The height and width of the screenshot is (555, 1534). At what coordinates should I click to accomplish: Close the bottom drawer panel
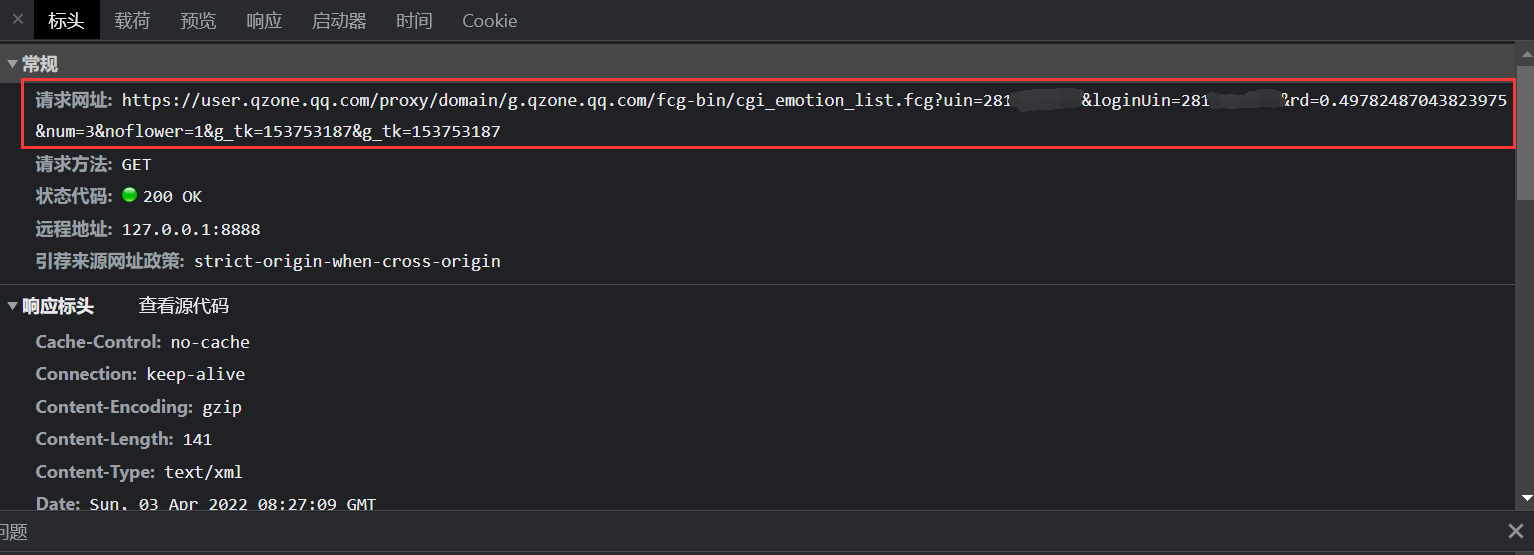click(x=1515, y=531)
